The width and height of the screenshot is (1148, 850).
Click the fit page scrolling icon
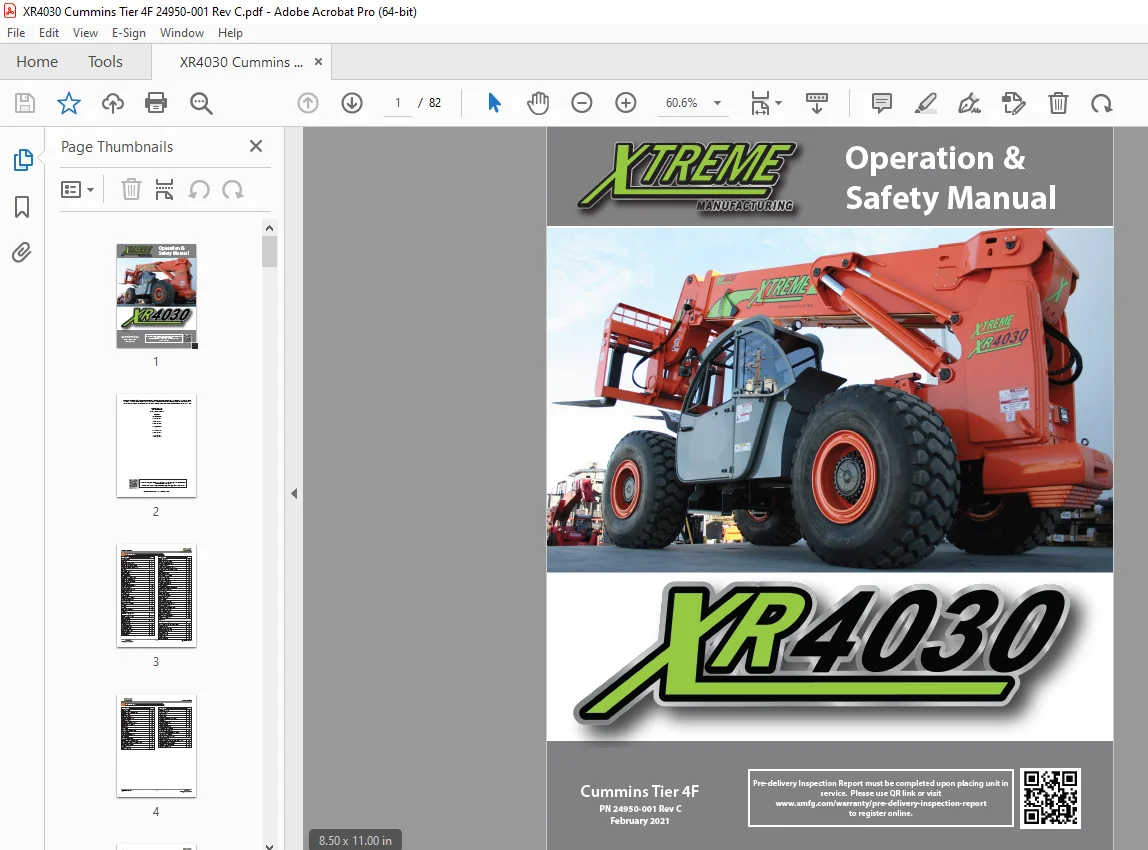760,103
